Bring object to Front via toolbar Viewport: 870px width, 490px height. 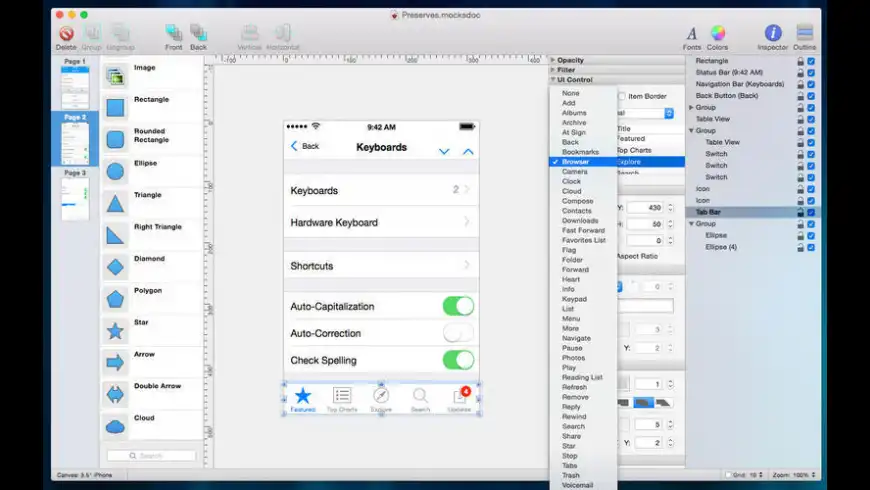174,34
